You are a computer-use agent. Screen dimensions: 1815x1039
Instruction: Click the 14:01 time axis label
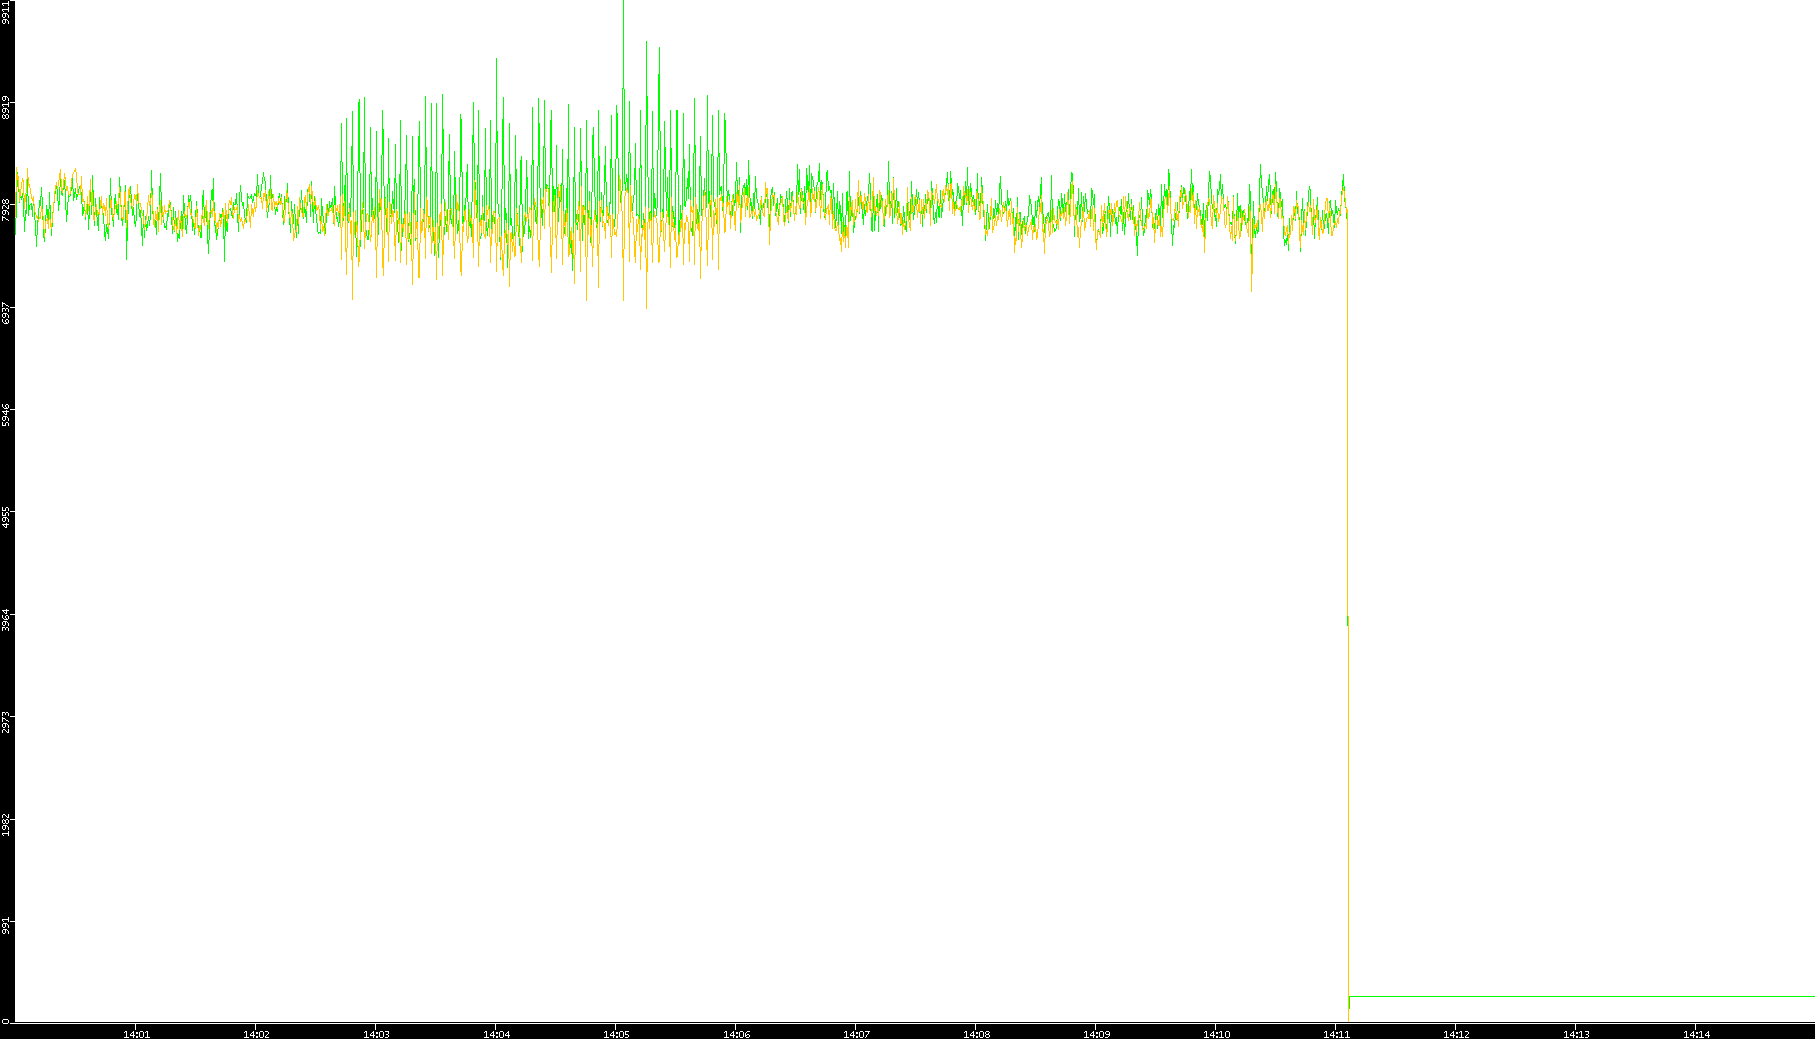click(x=136, y=1034)
